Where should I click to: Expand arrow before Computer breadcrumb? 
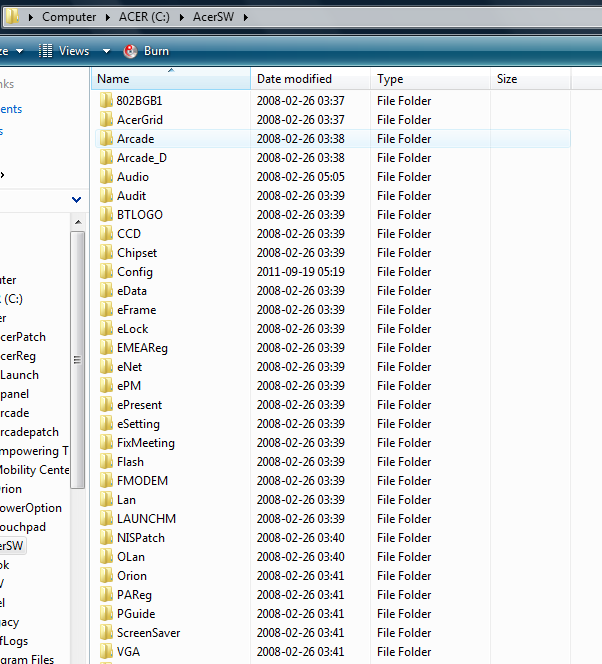point(30,17)
